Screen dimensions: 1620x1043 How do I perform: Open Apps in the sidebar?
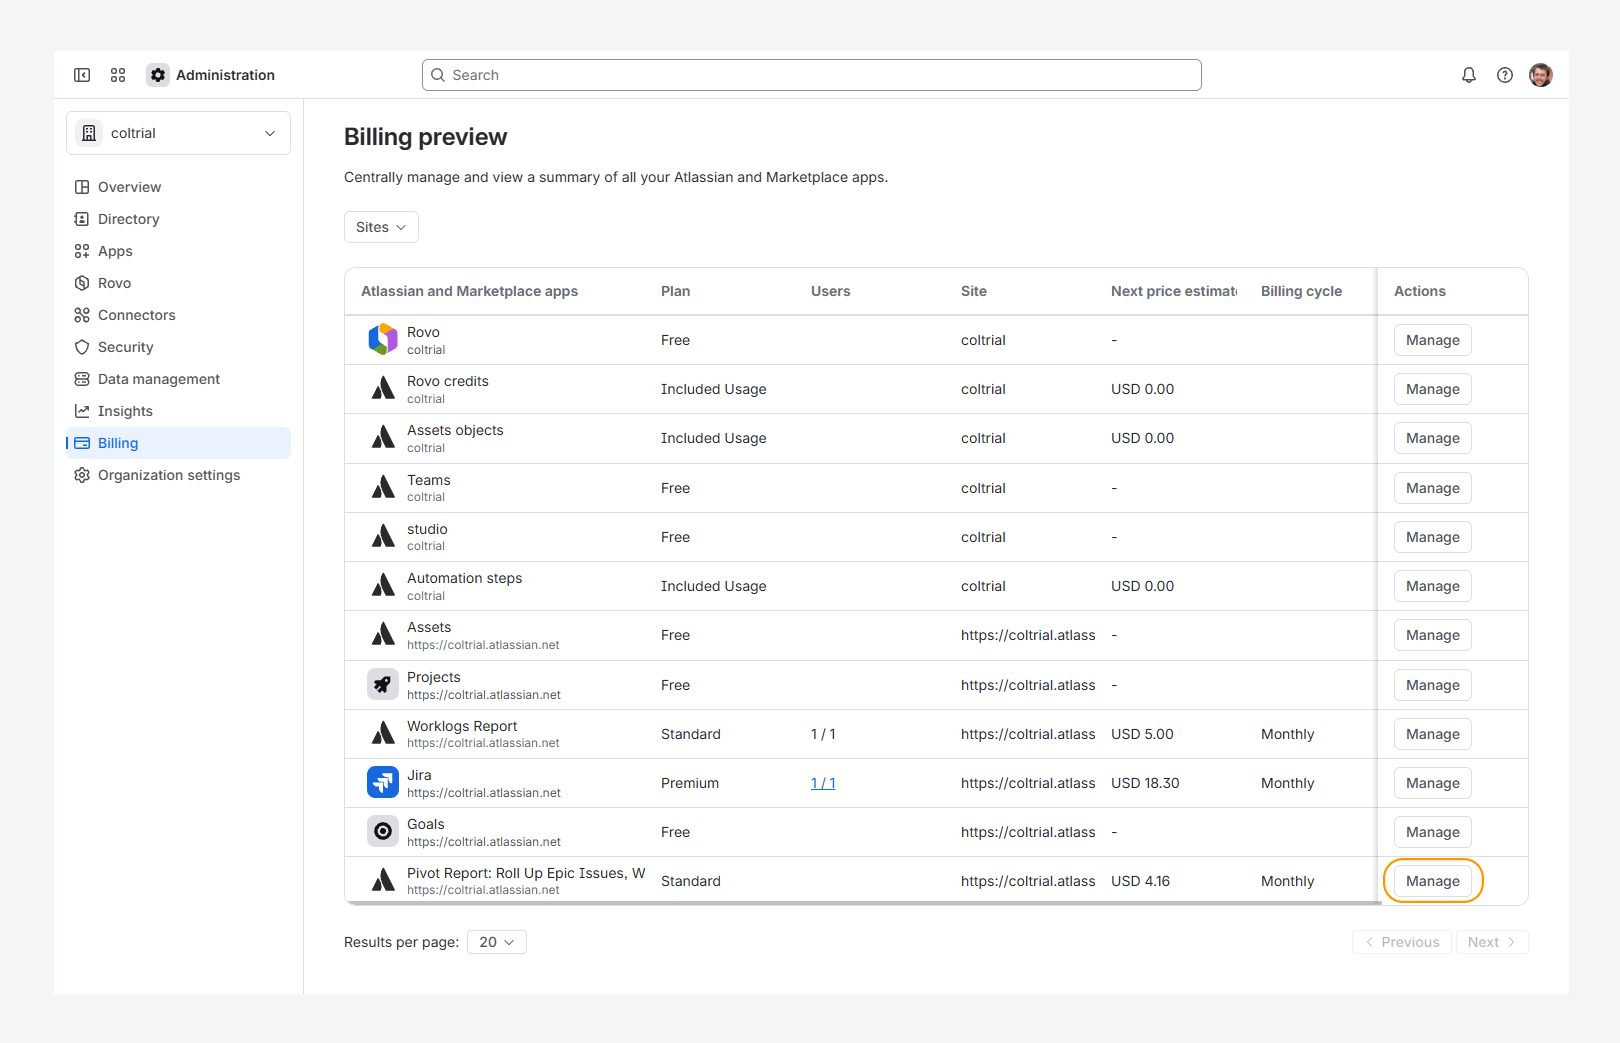click(x=178, y=251)
